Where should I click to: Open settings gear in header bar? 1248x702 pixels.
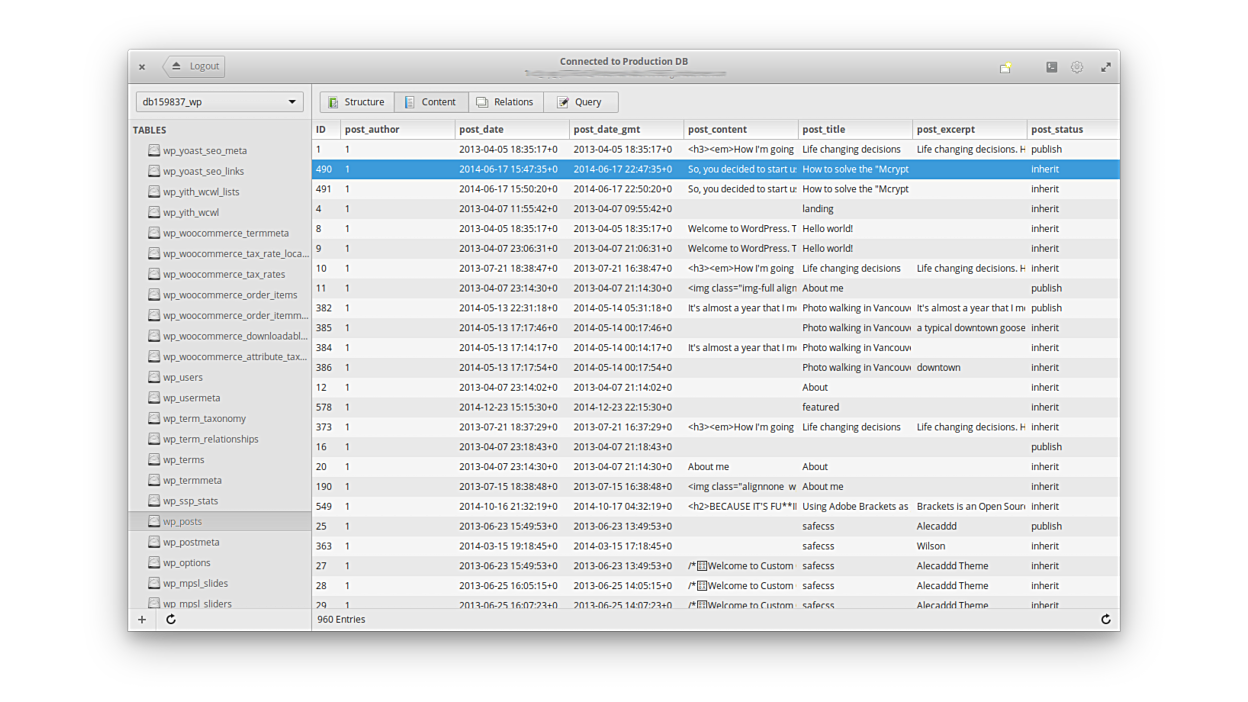(1077, 67)
